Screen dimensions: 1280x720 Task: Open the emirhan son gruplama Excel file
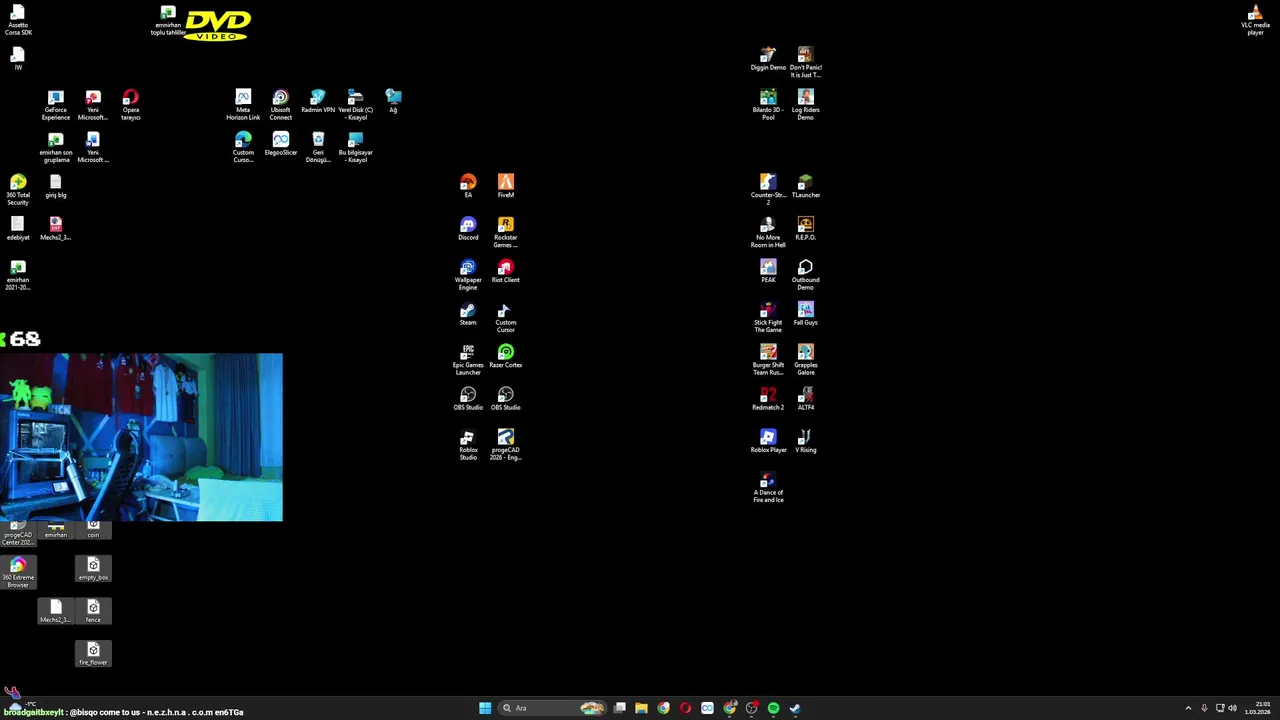coord(56,148)
